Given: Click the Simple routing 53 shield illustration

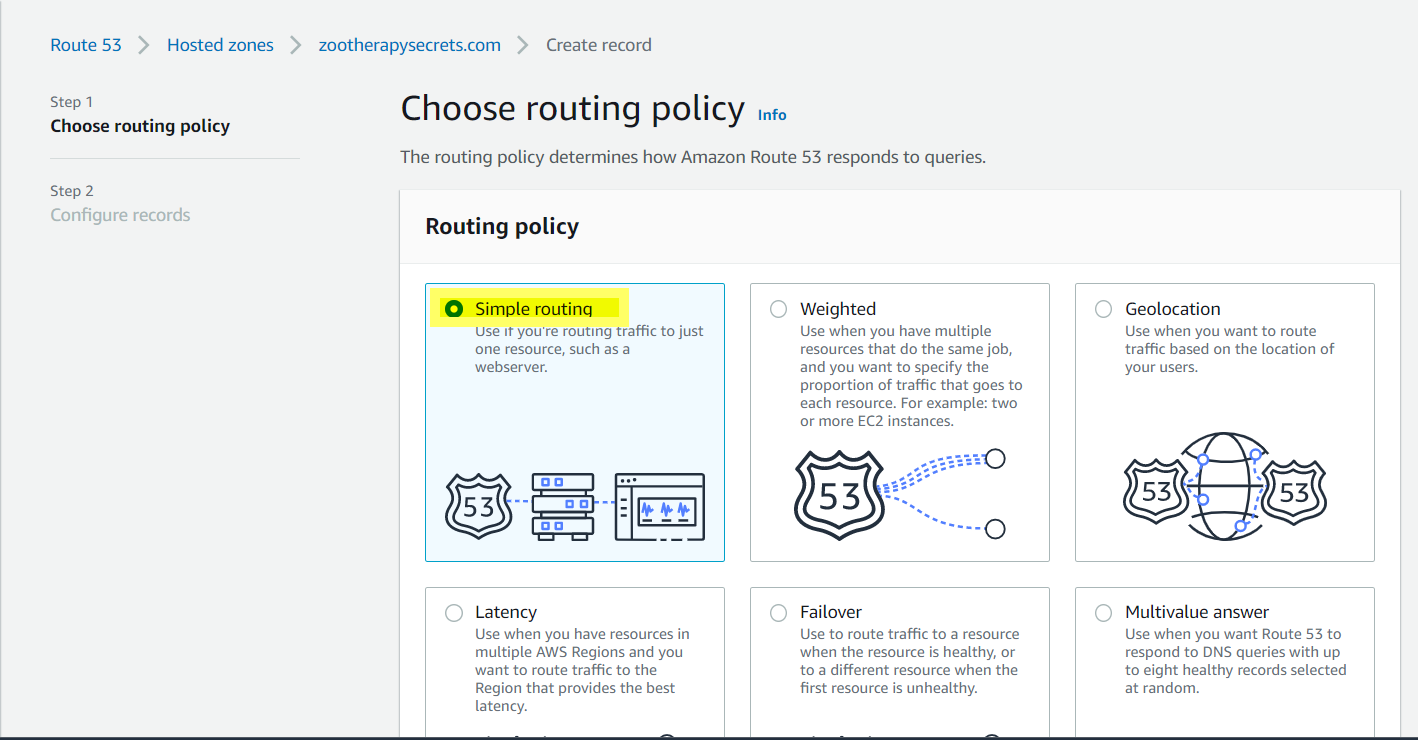Looking at the screenshot, I should click(478, 507).
